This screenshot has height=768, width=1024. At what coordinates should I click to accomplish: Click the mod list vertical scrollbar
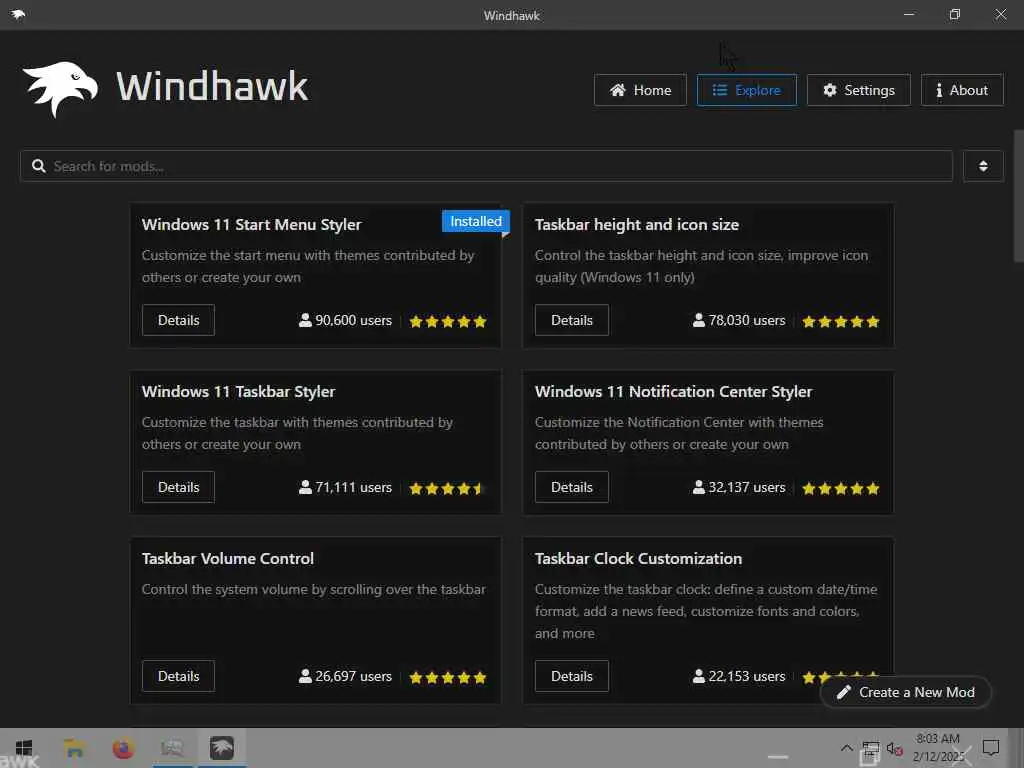pos(1018,196)
